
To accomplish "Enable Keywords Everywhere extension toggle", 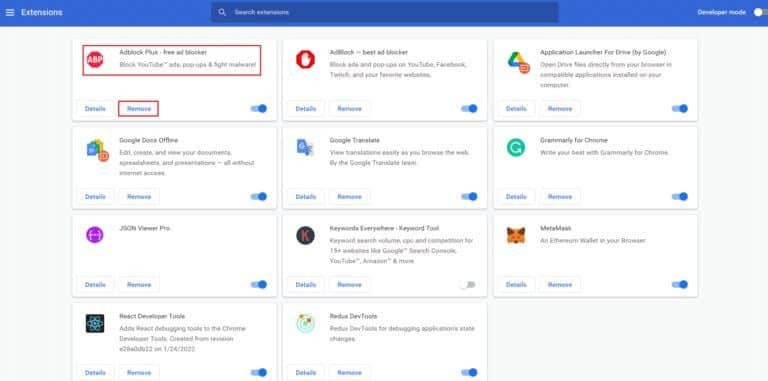I will coord(468,285).
